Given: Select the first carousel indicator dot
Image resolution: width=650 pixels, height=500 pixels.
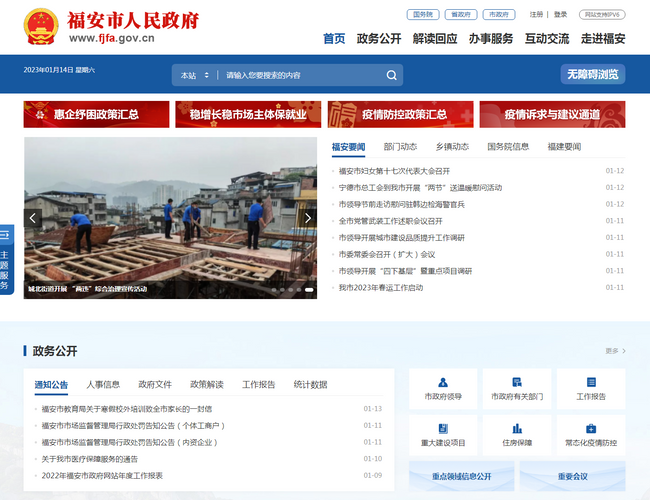Looking at the screenshot, I should [x=274, y=290].
